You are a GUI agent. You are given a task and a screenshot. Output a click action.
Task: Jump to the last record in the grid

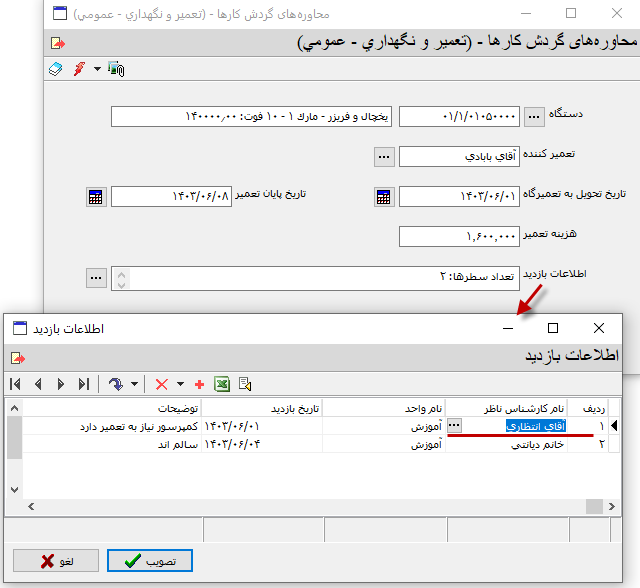(x=84, y=384)
